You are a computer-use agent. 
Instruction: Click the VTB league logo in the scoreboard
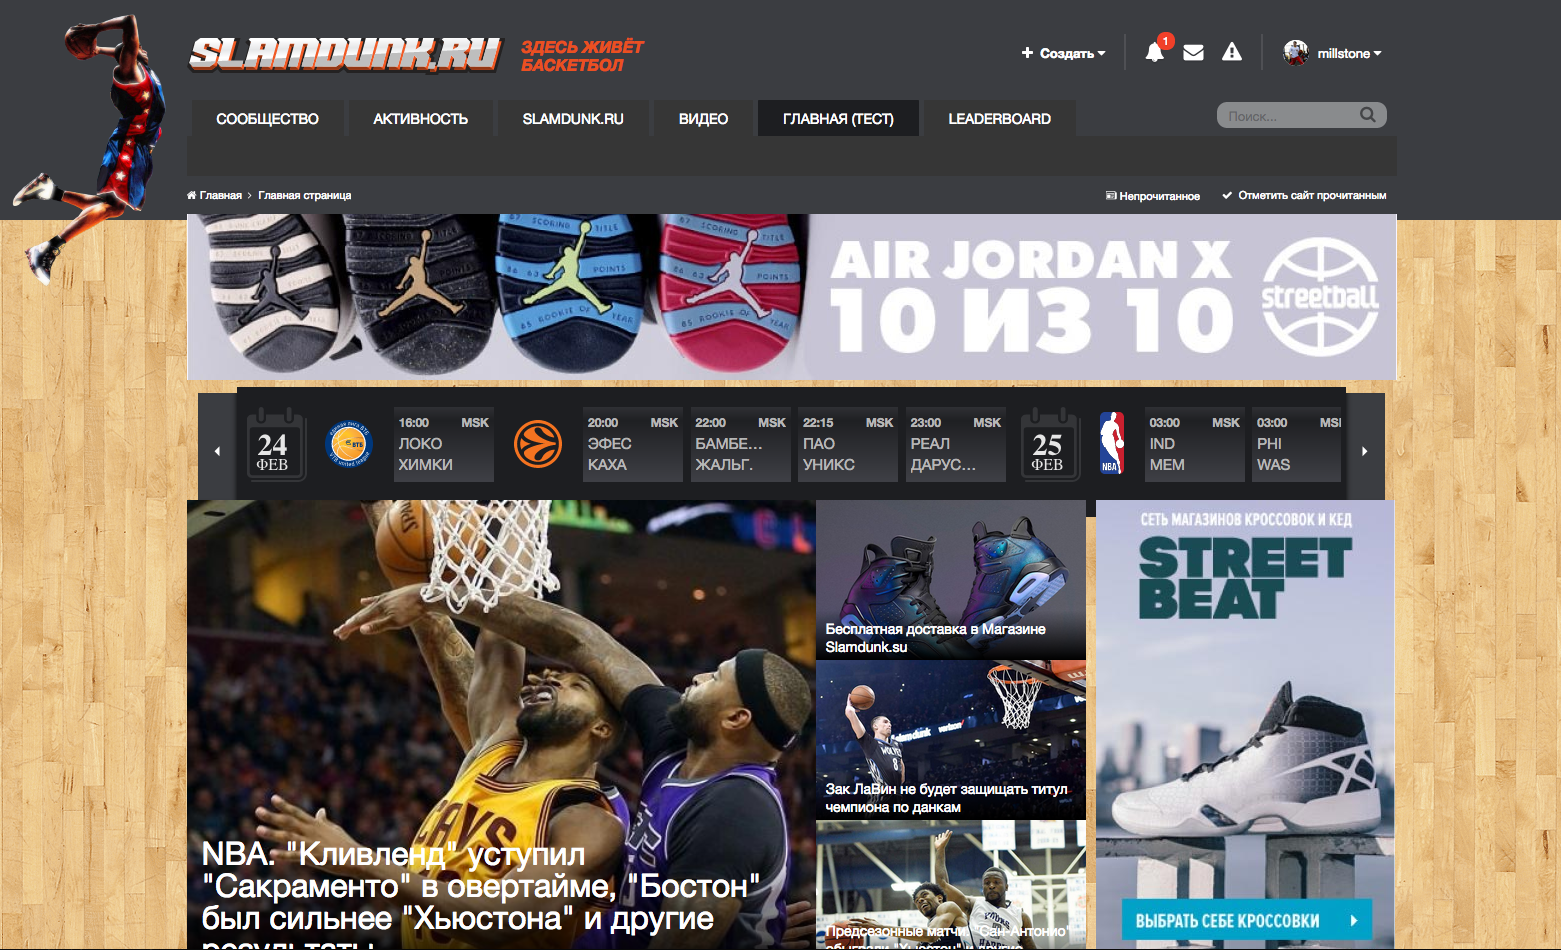point(349,445)
